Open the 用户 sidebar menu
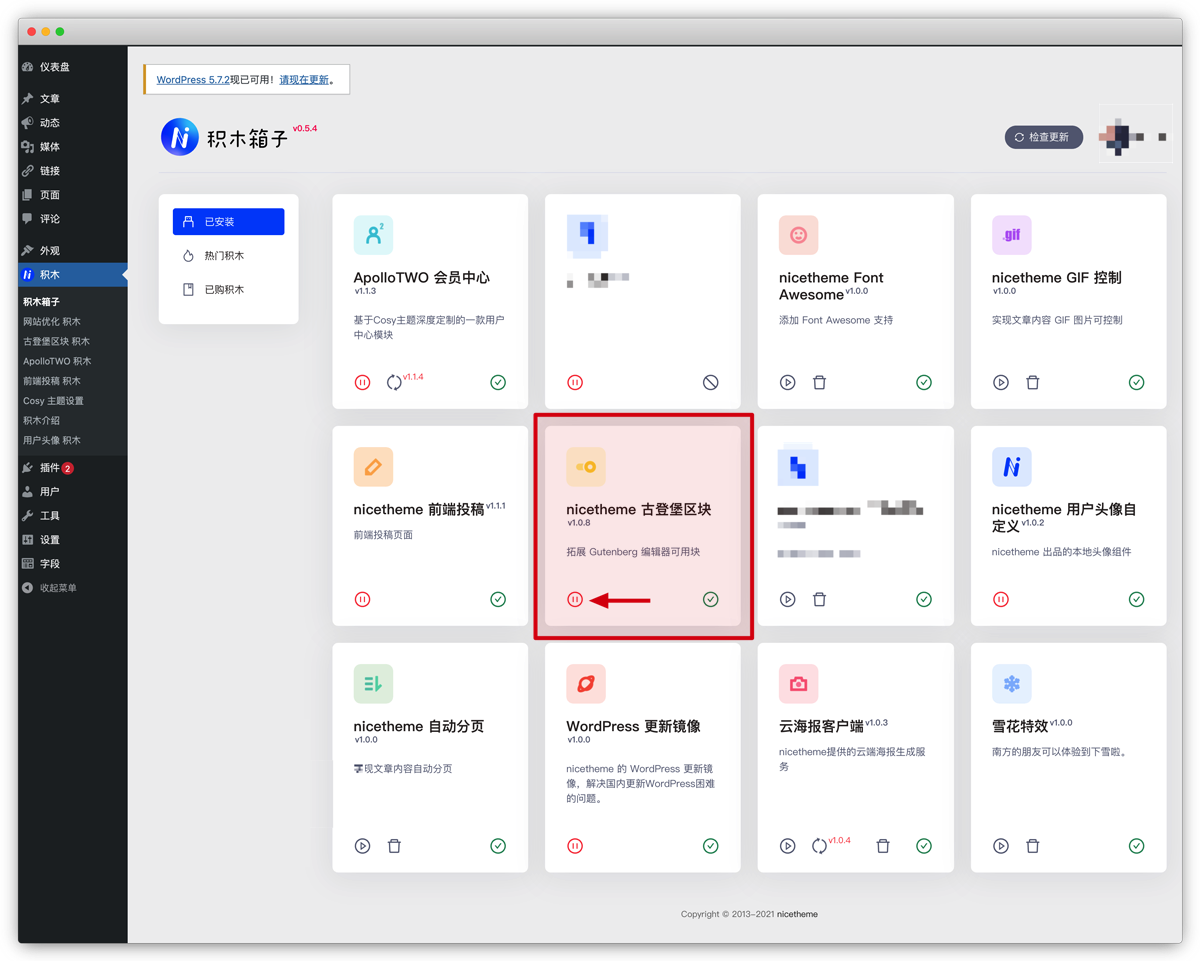The height and width of the screenshot is (961, 1200). tap(73, 492)
